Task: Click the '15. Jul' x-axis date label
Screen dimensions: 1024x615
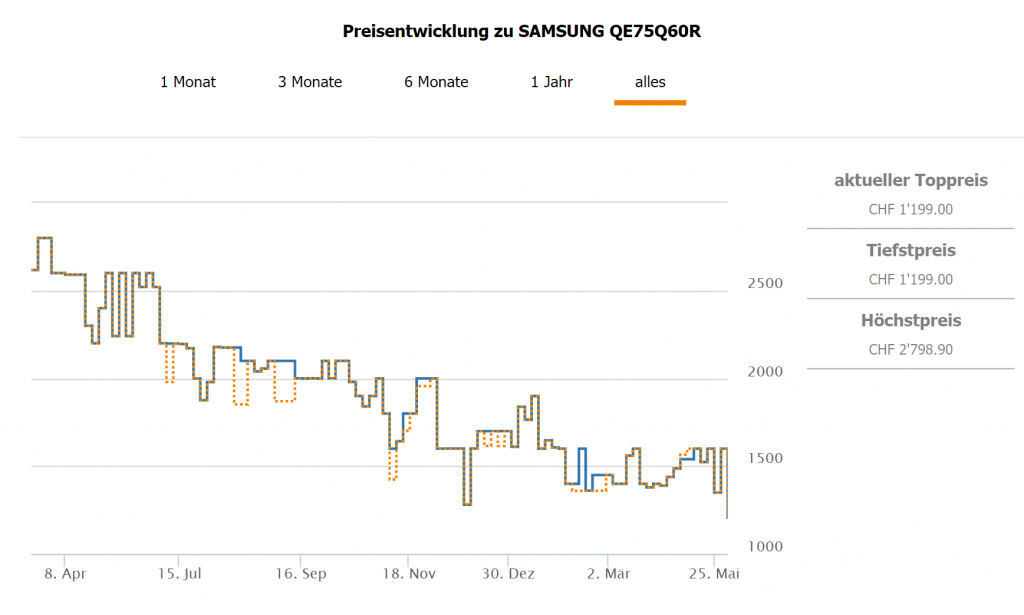Action: pyautogui.click(x=179, y=574)
